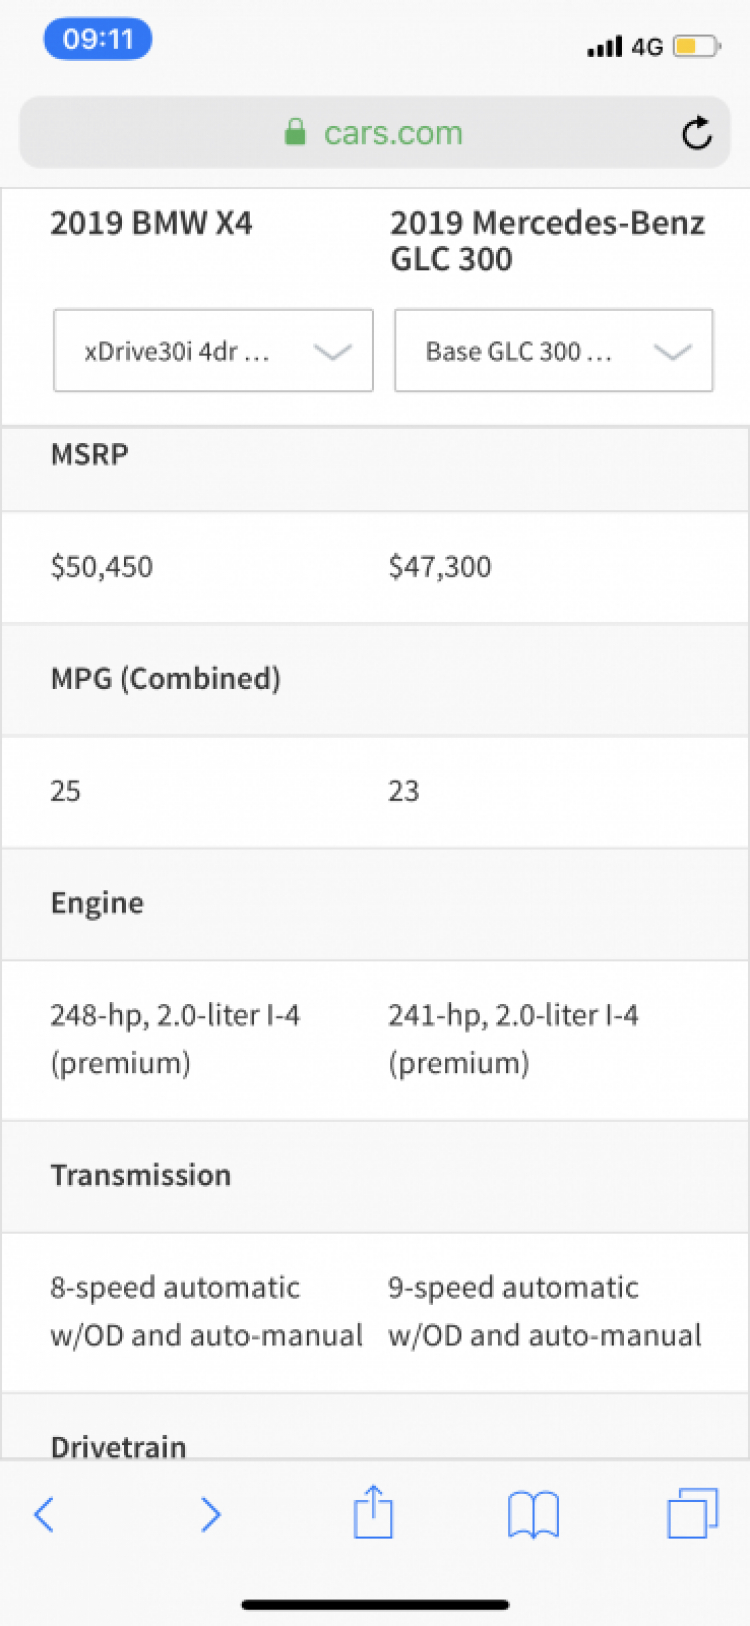Tap the cars.com address bar

375,132
